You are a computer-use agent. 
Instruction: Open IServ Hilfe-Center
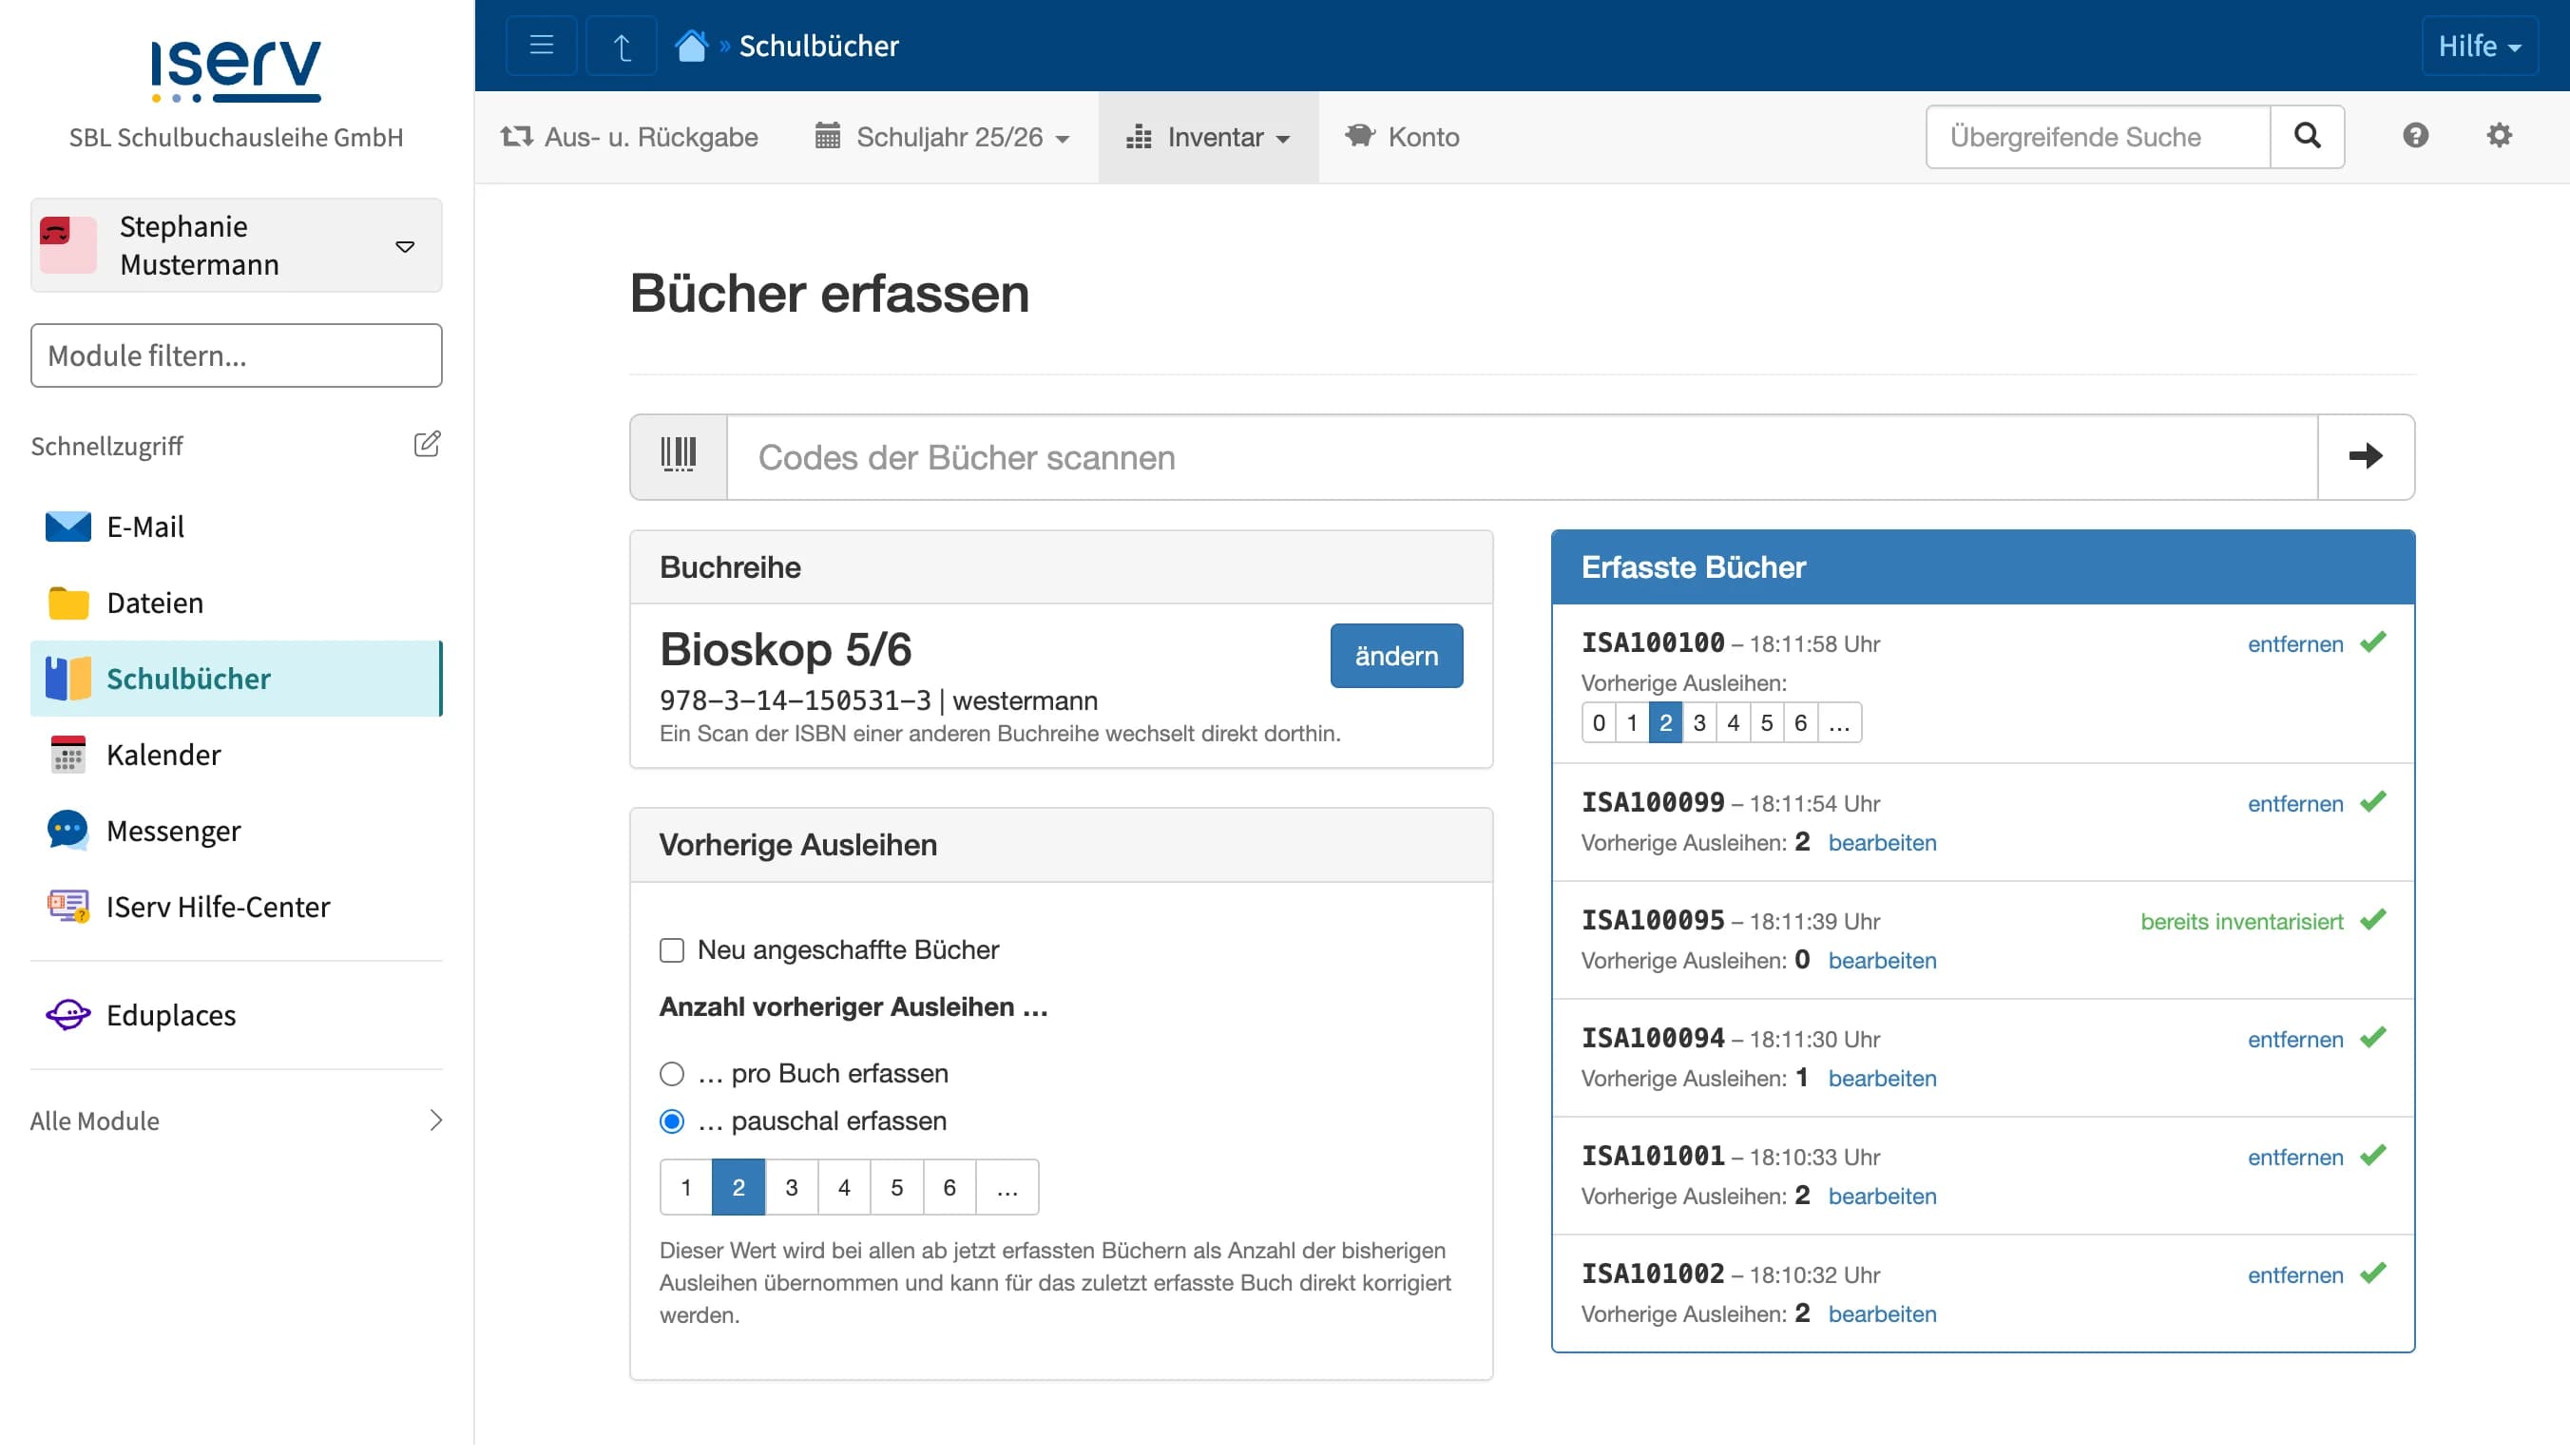(x=236, y=906)
